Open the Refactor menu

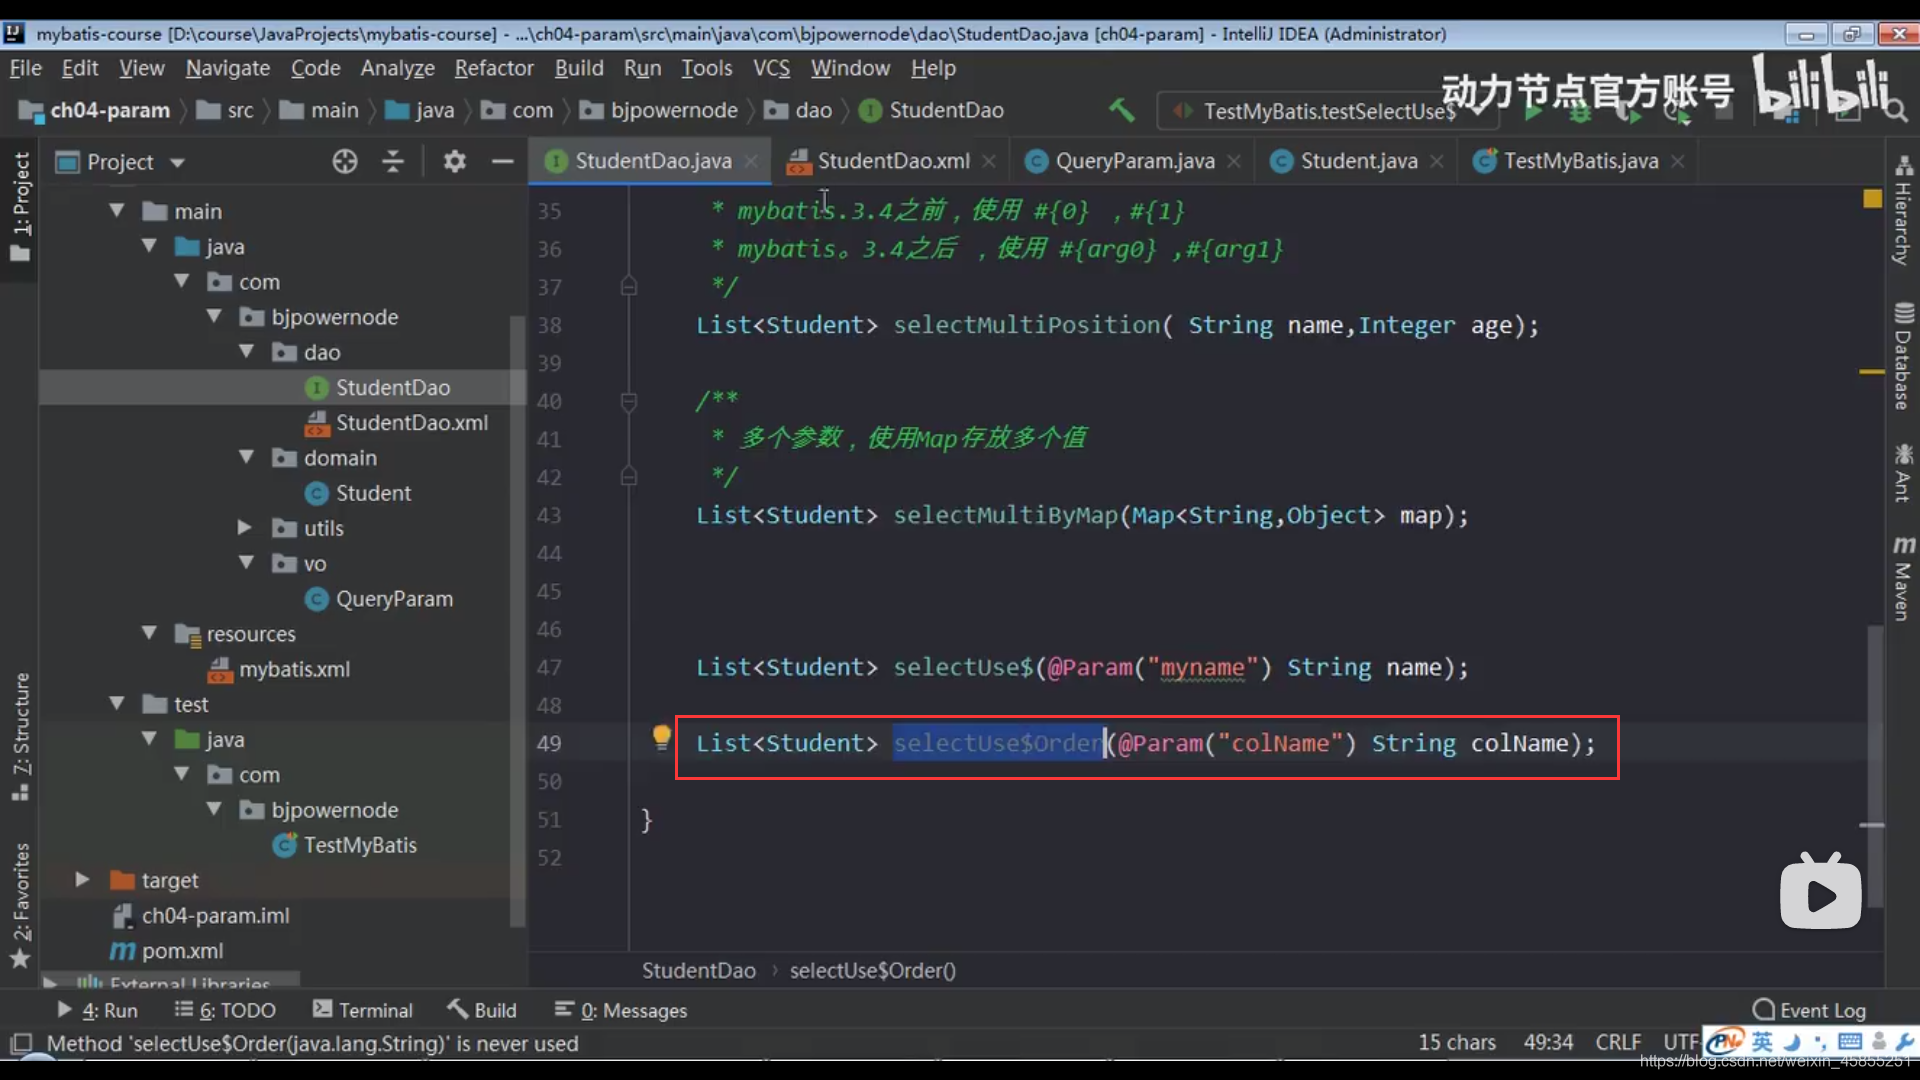(x=494, y=68)
